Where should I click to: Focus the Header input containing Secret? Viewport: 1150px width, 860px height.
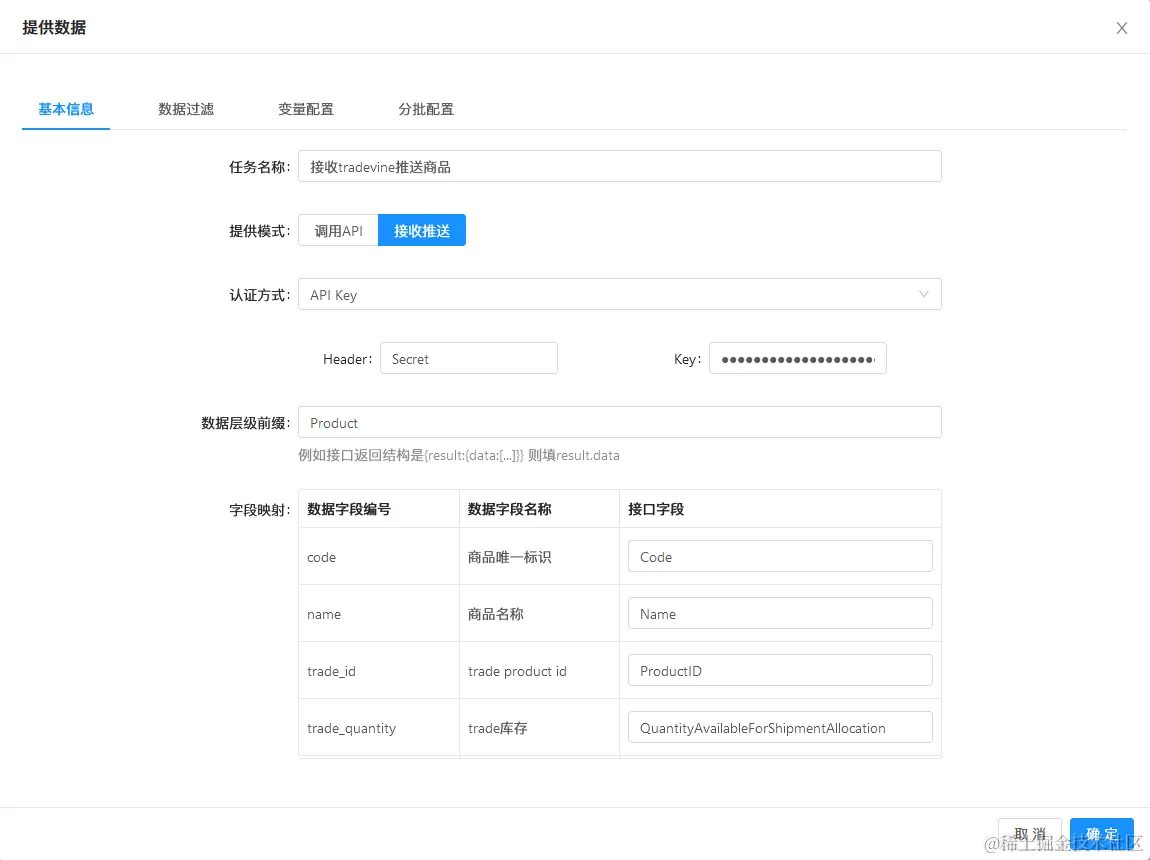pyautogui.click(x=469, y=359)
